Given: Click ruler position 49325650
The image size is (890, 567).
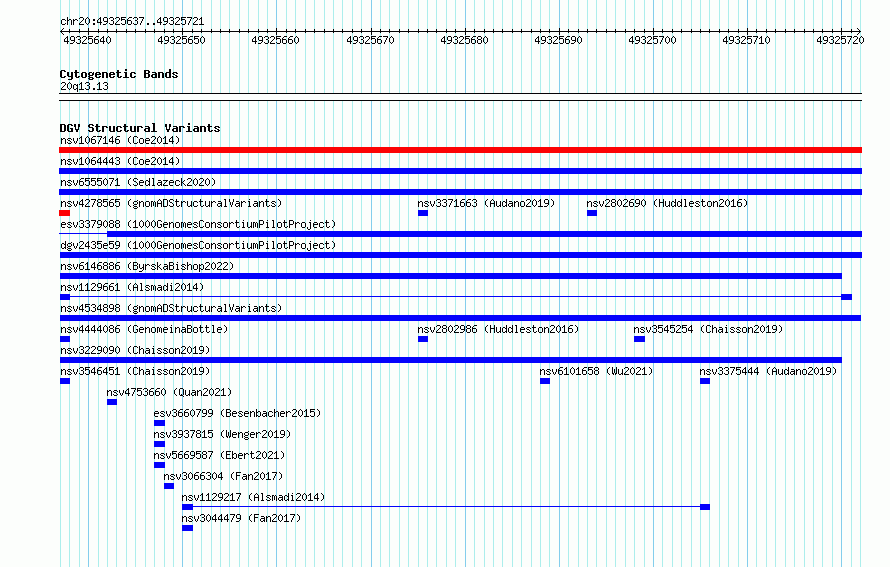Looking at the screenshot, I should pos(182,40).
